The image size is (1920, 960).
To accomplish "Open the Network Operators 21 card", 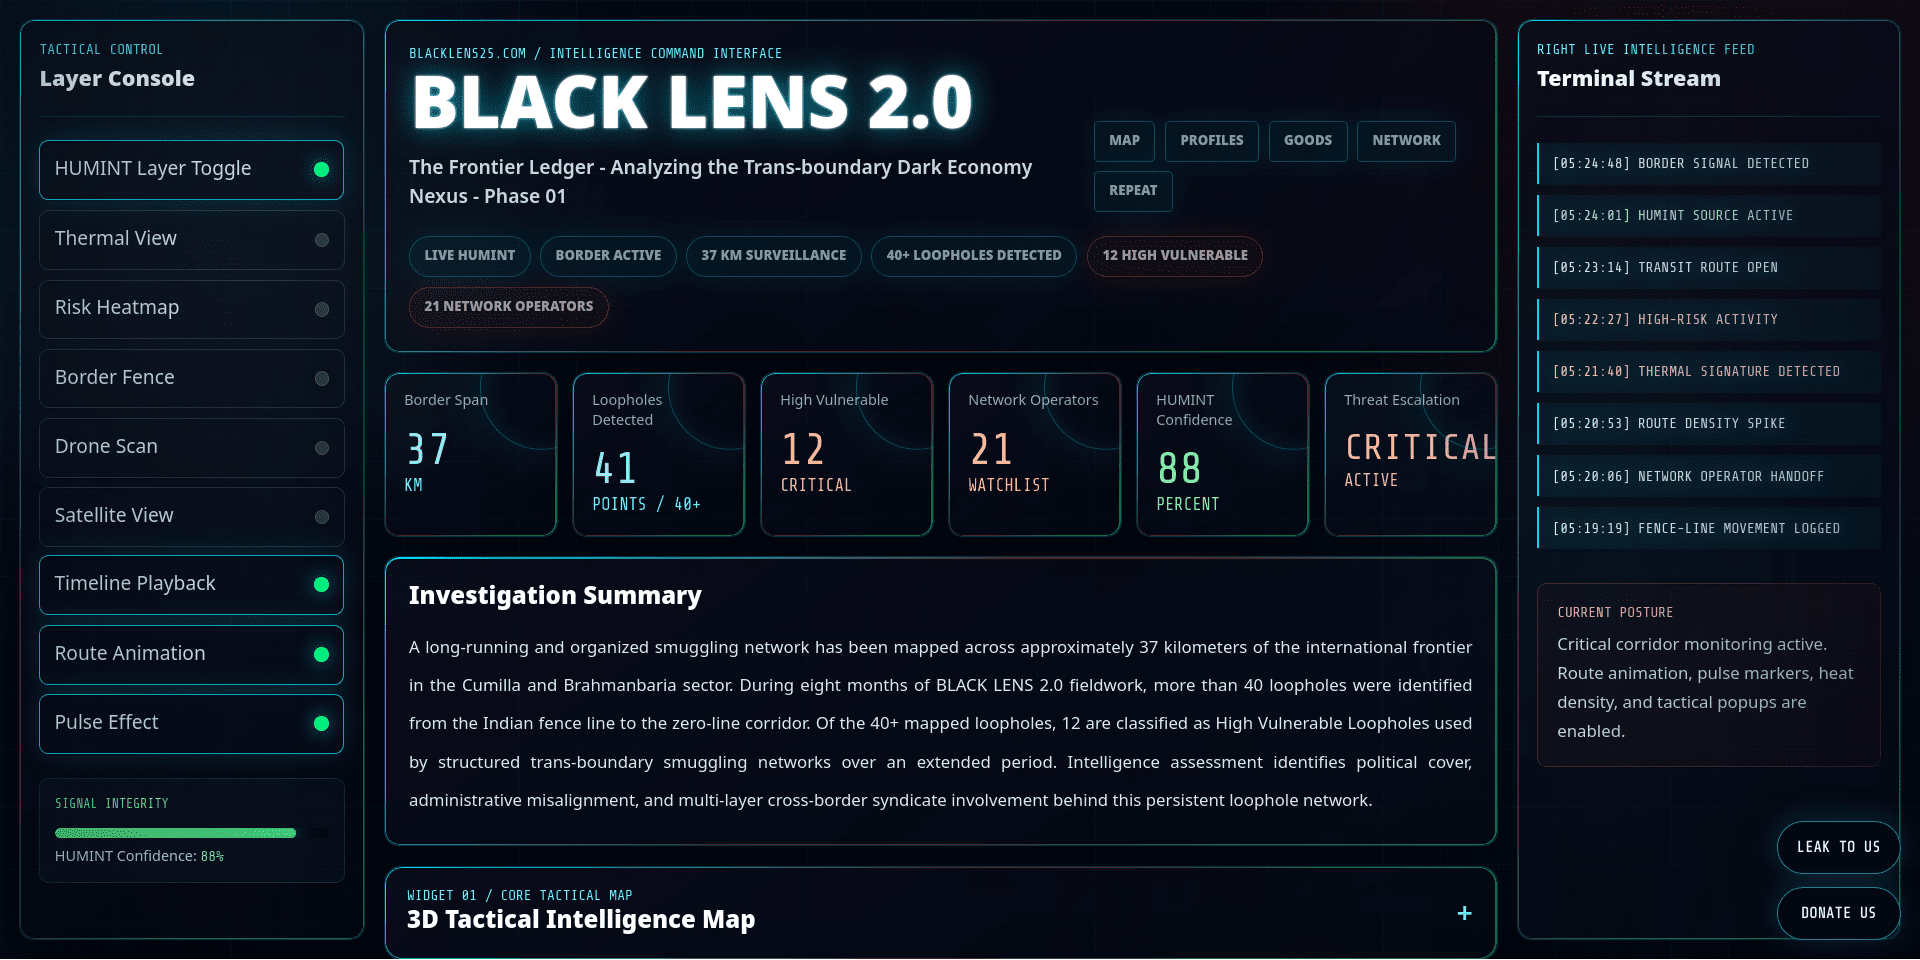I will [1035, 455].
